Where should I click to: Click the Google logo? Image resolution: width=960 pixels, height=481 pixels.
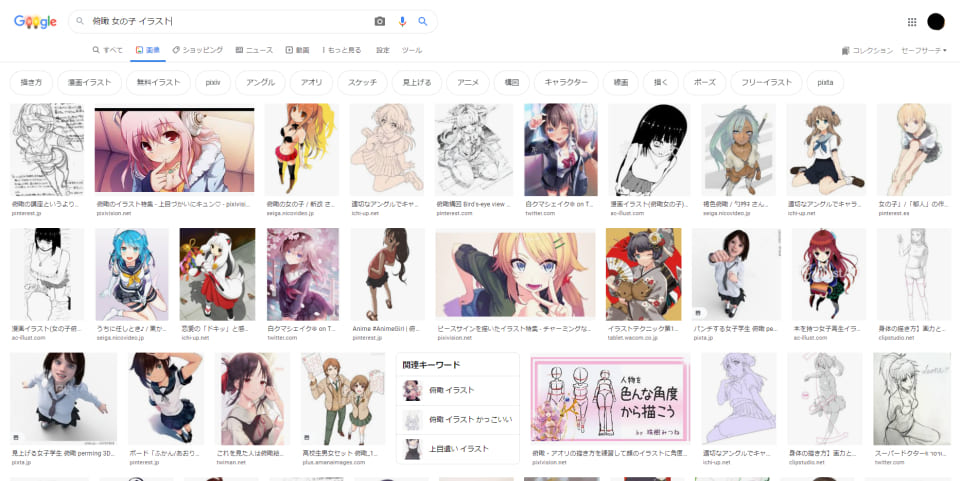click(34, 22)
